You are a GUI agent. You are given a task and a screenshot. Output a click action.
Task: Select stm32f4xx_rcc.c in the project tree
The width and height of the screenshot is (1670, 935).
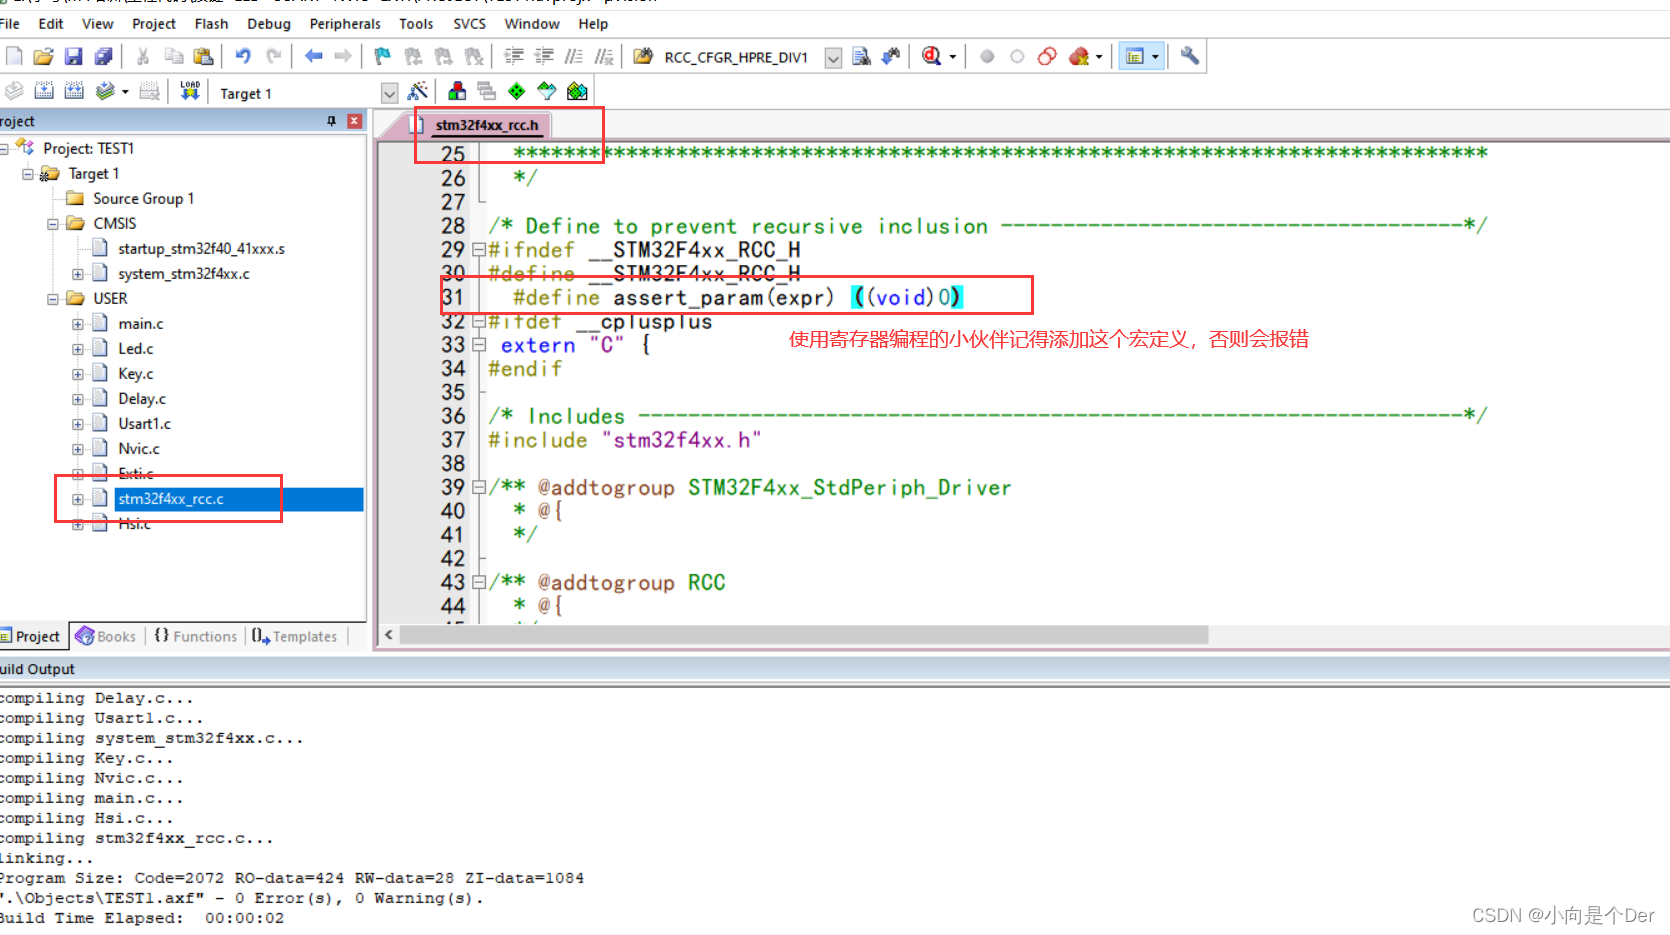171,499
